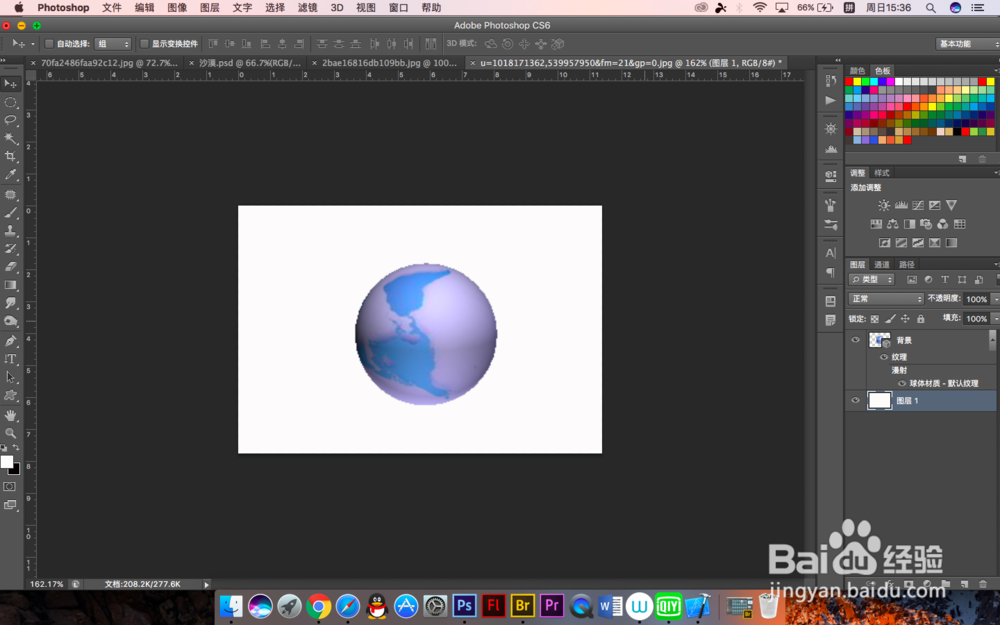Add a Photo Filter adjustment
The image size is (1000, 625).
point(926,224)
